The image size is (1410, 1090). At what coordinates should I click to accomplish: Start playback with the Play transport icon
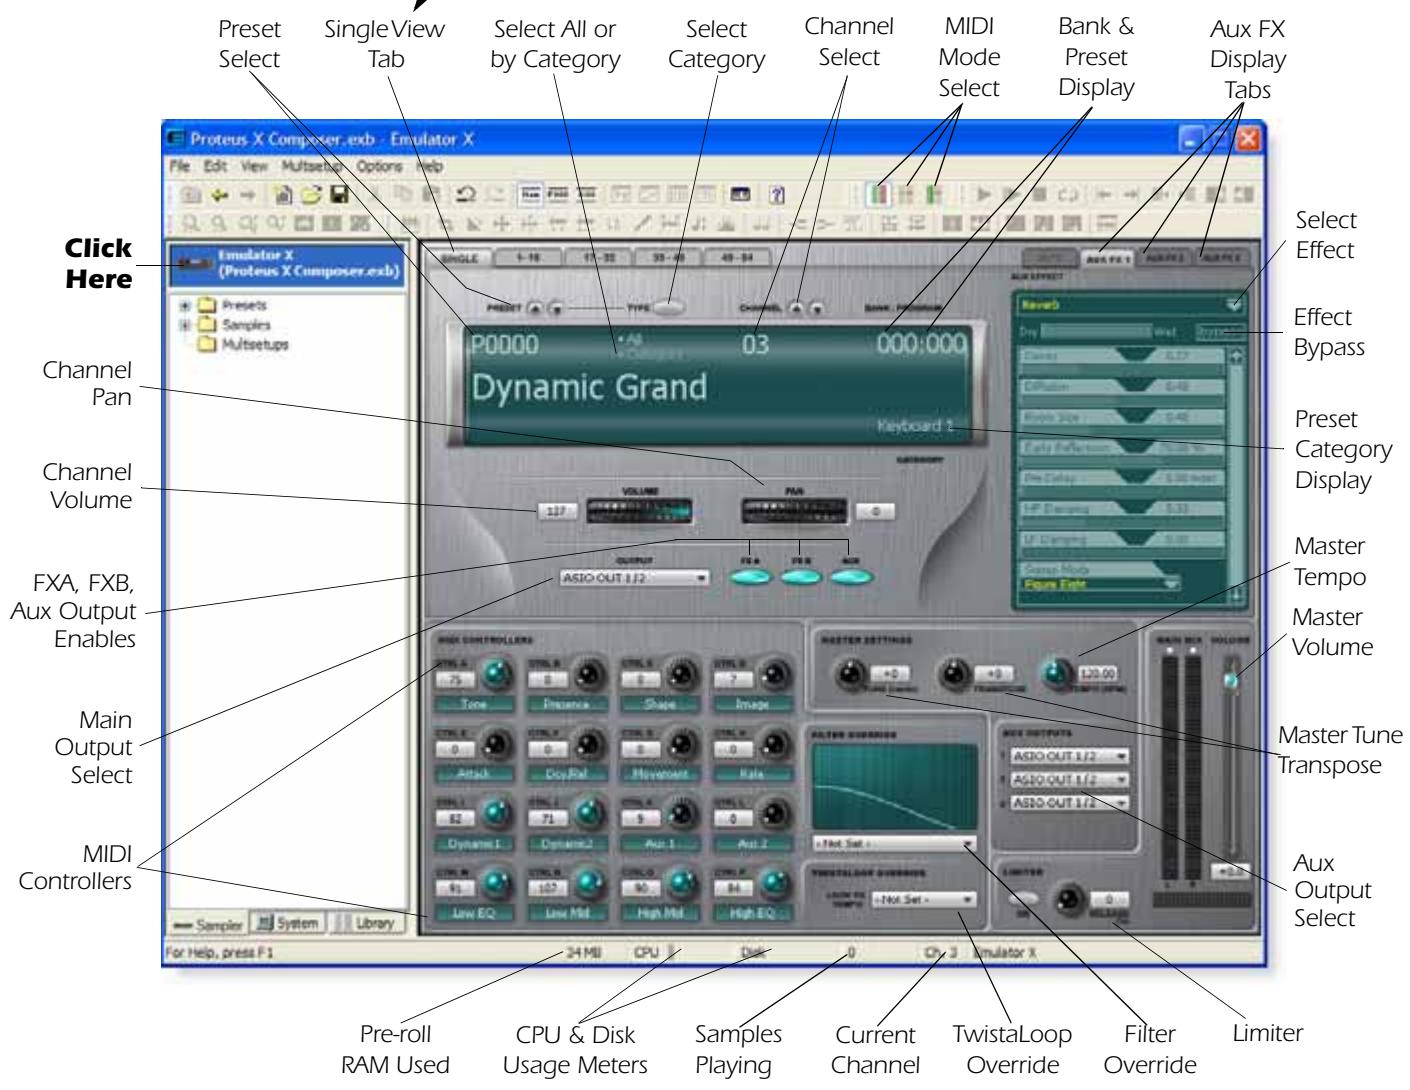click(983, 195)
